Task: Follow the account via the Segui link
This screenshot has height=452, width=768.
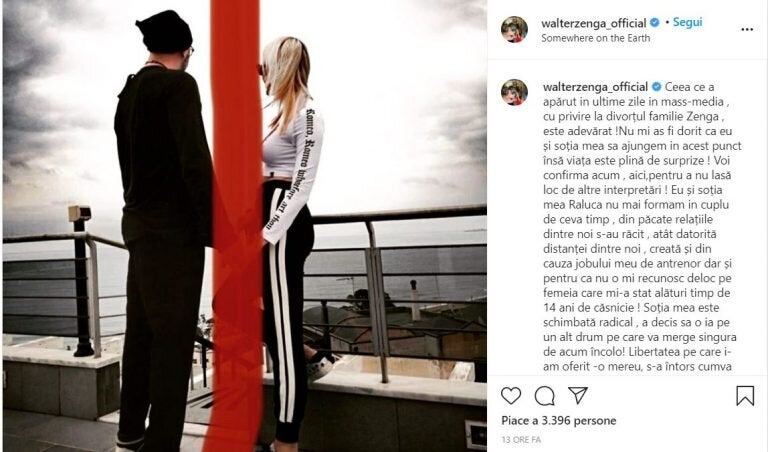Action: tap(687, 22)
